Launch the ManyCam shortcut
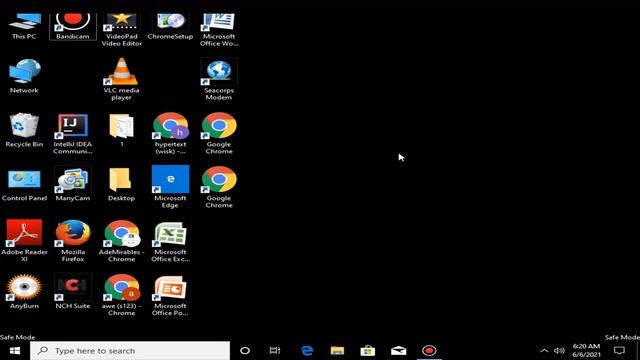640x360 pixels. click(x=73, y=184)
